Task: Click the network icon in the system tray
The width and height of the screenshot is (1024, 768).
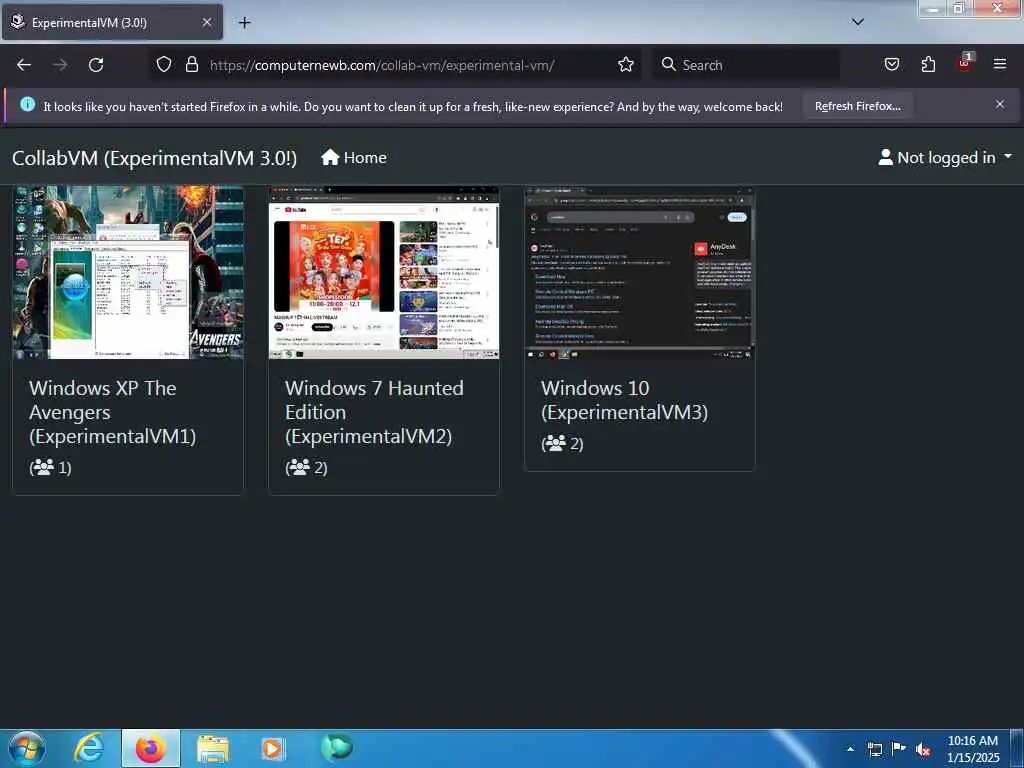Action: [875, 749]
